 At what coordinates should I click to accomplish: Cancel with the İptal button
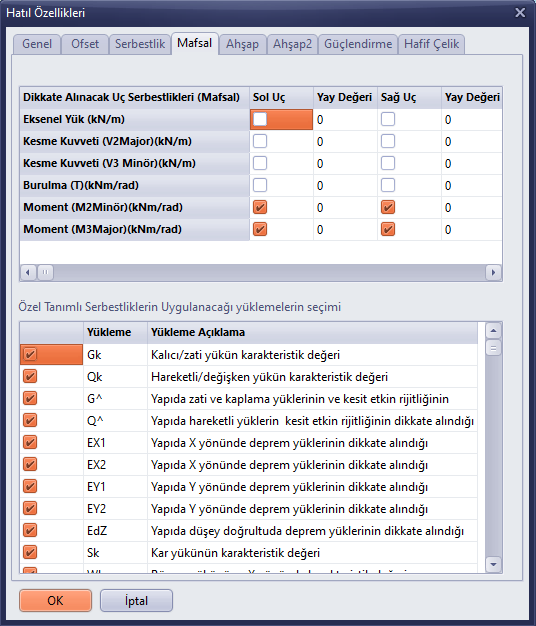136,600
